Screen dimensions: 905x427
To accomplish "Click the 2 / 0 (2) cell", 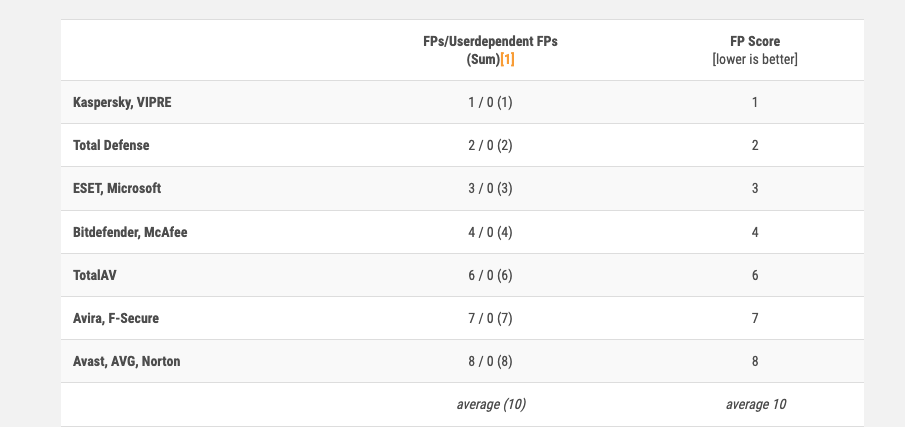I will pos(490,145).
